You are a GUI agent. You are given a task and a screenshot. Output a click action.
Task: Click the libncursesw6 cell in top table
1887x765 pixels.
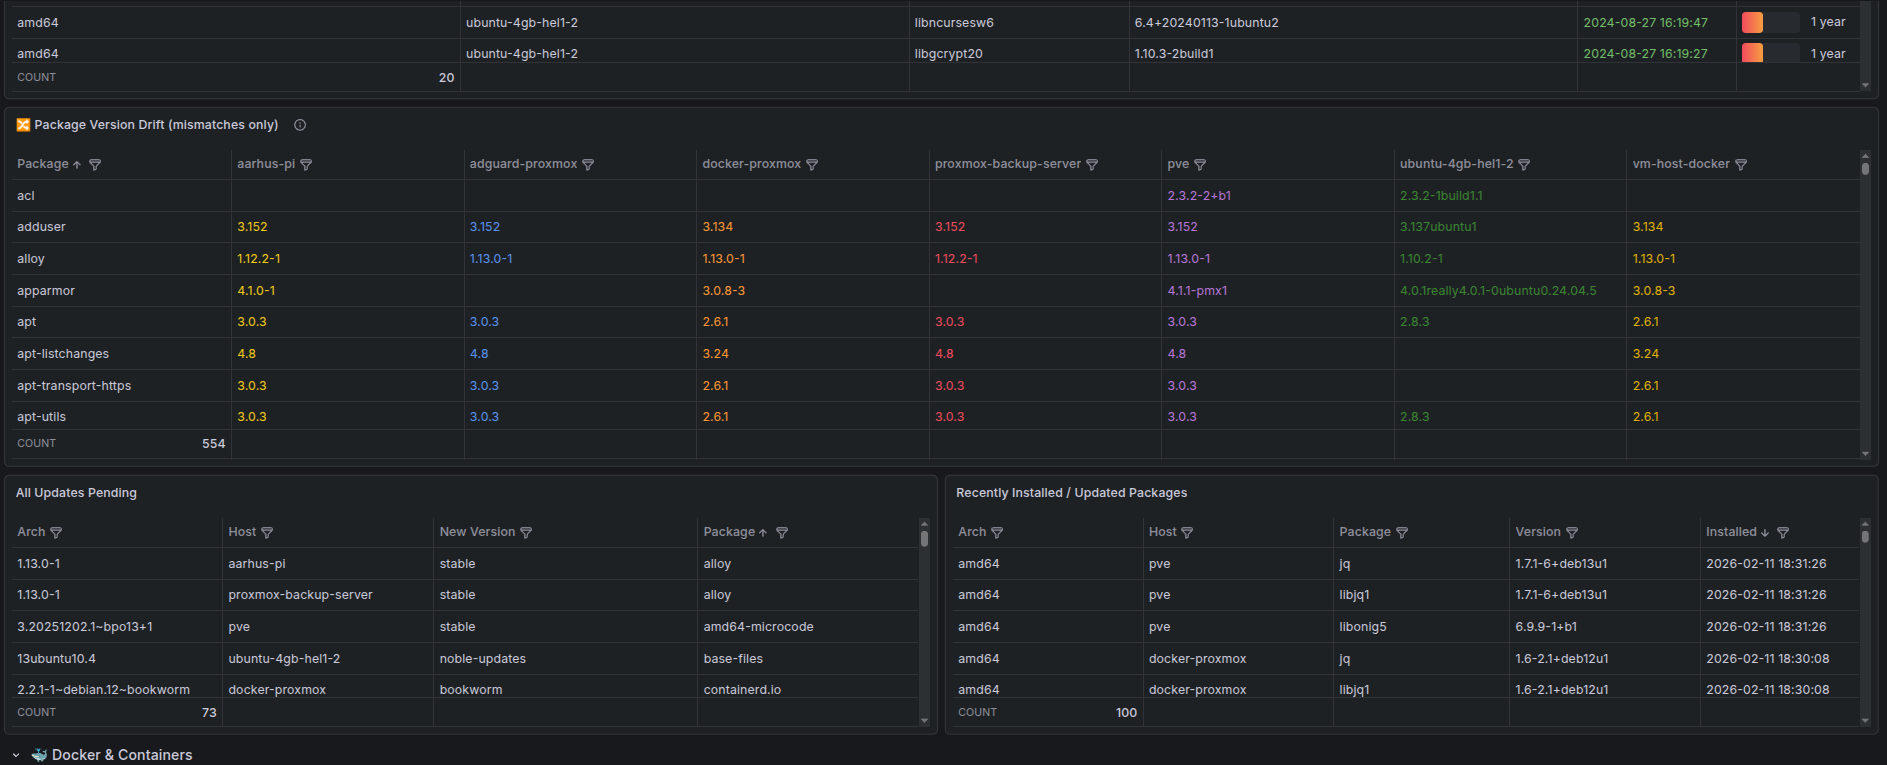[x=954, y=23]
